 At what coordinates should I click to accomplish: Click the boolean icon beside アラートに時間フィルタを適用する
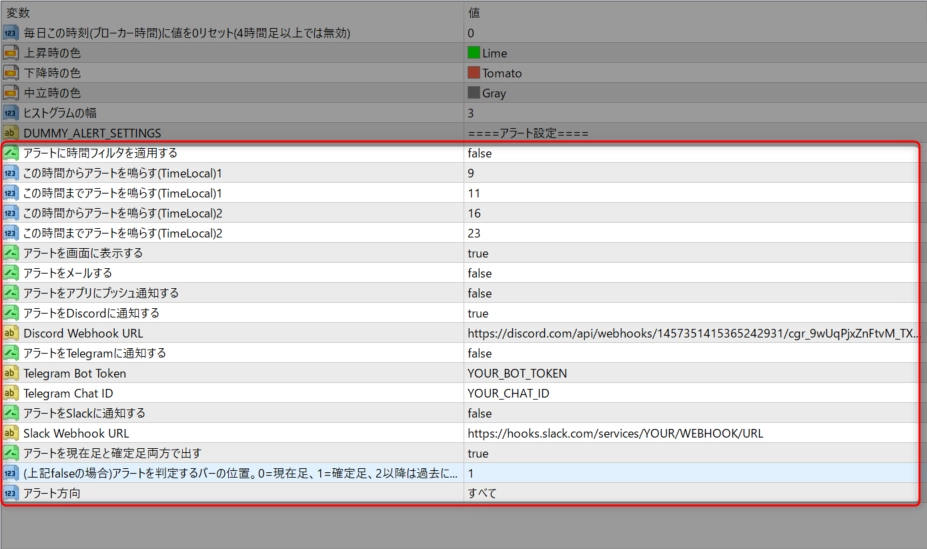pyautogui.click(x=11, y=153)
